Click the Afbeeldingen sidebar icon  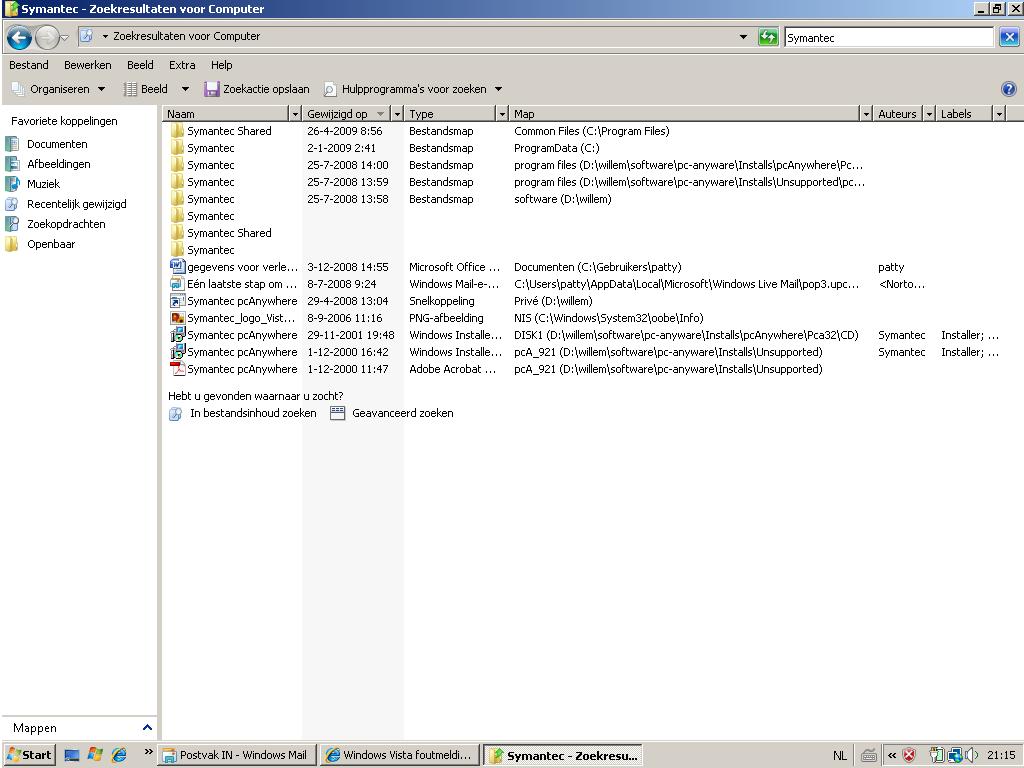(12, 164)
